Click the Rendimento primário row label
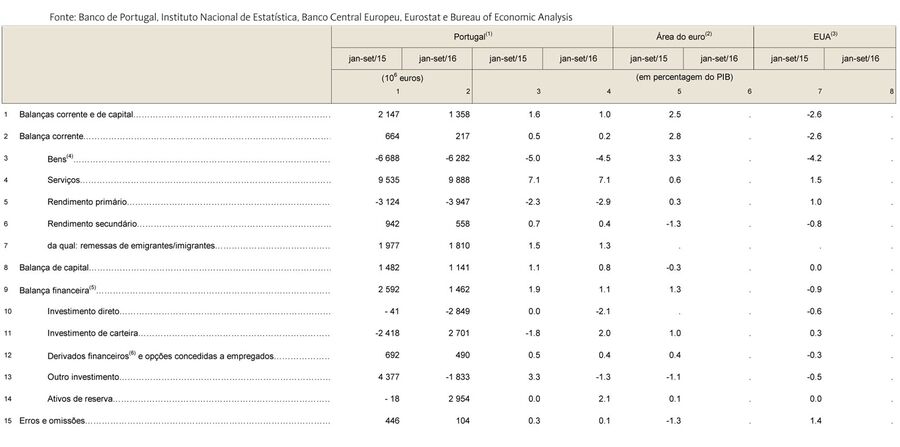The height and width of the screenshot is (447, 900). 84,202
